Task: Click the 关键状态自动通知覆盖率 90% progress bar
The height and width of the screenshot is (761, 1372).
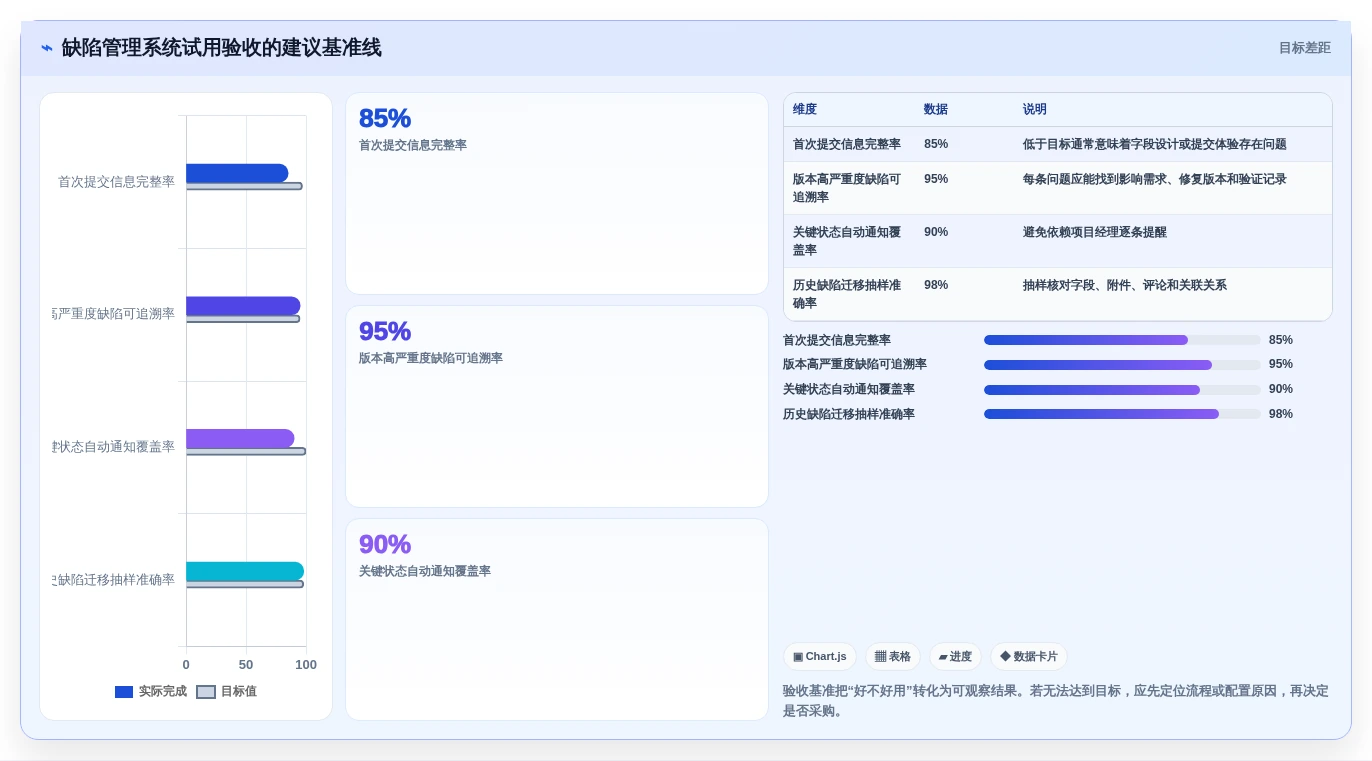Action: tap(1122, 390)
